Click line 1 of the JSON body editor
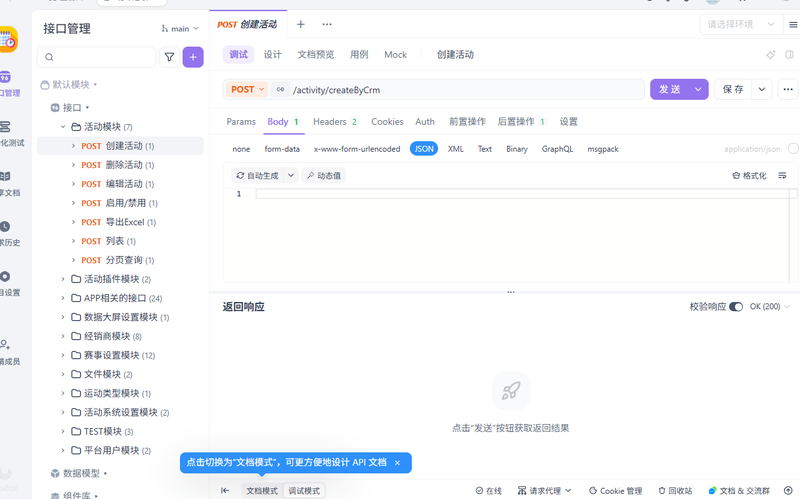Screen dimensions: 800x499 [x=522, y=194]
